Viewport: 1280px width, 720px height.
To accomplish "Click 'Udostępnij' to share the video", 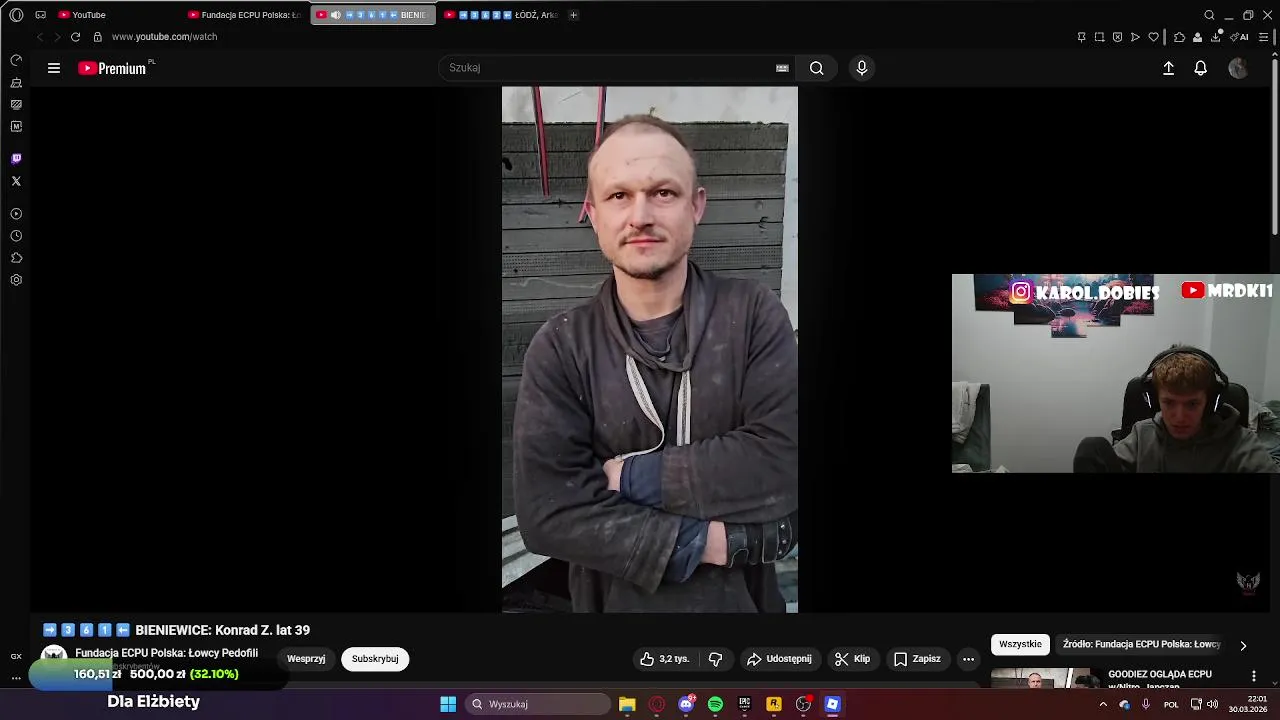I will (779, 659).
